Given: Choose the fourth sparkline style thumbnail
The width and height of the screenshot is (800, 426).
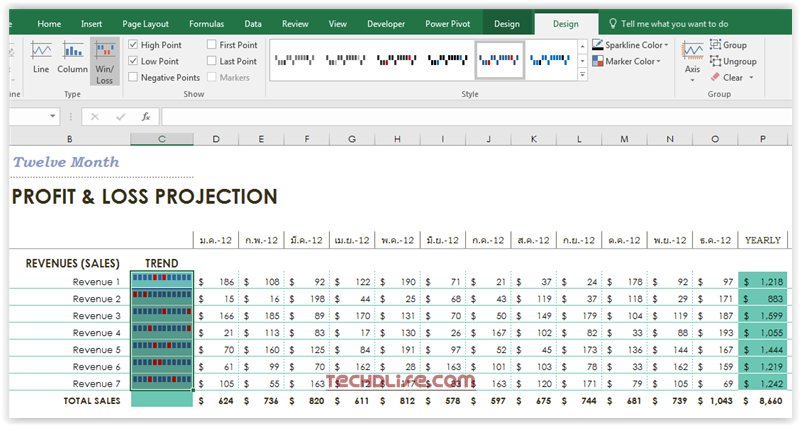Looking at the screenshot, I should [x=448, y=60].
